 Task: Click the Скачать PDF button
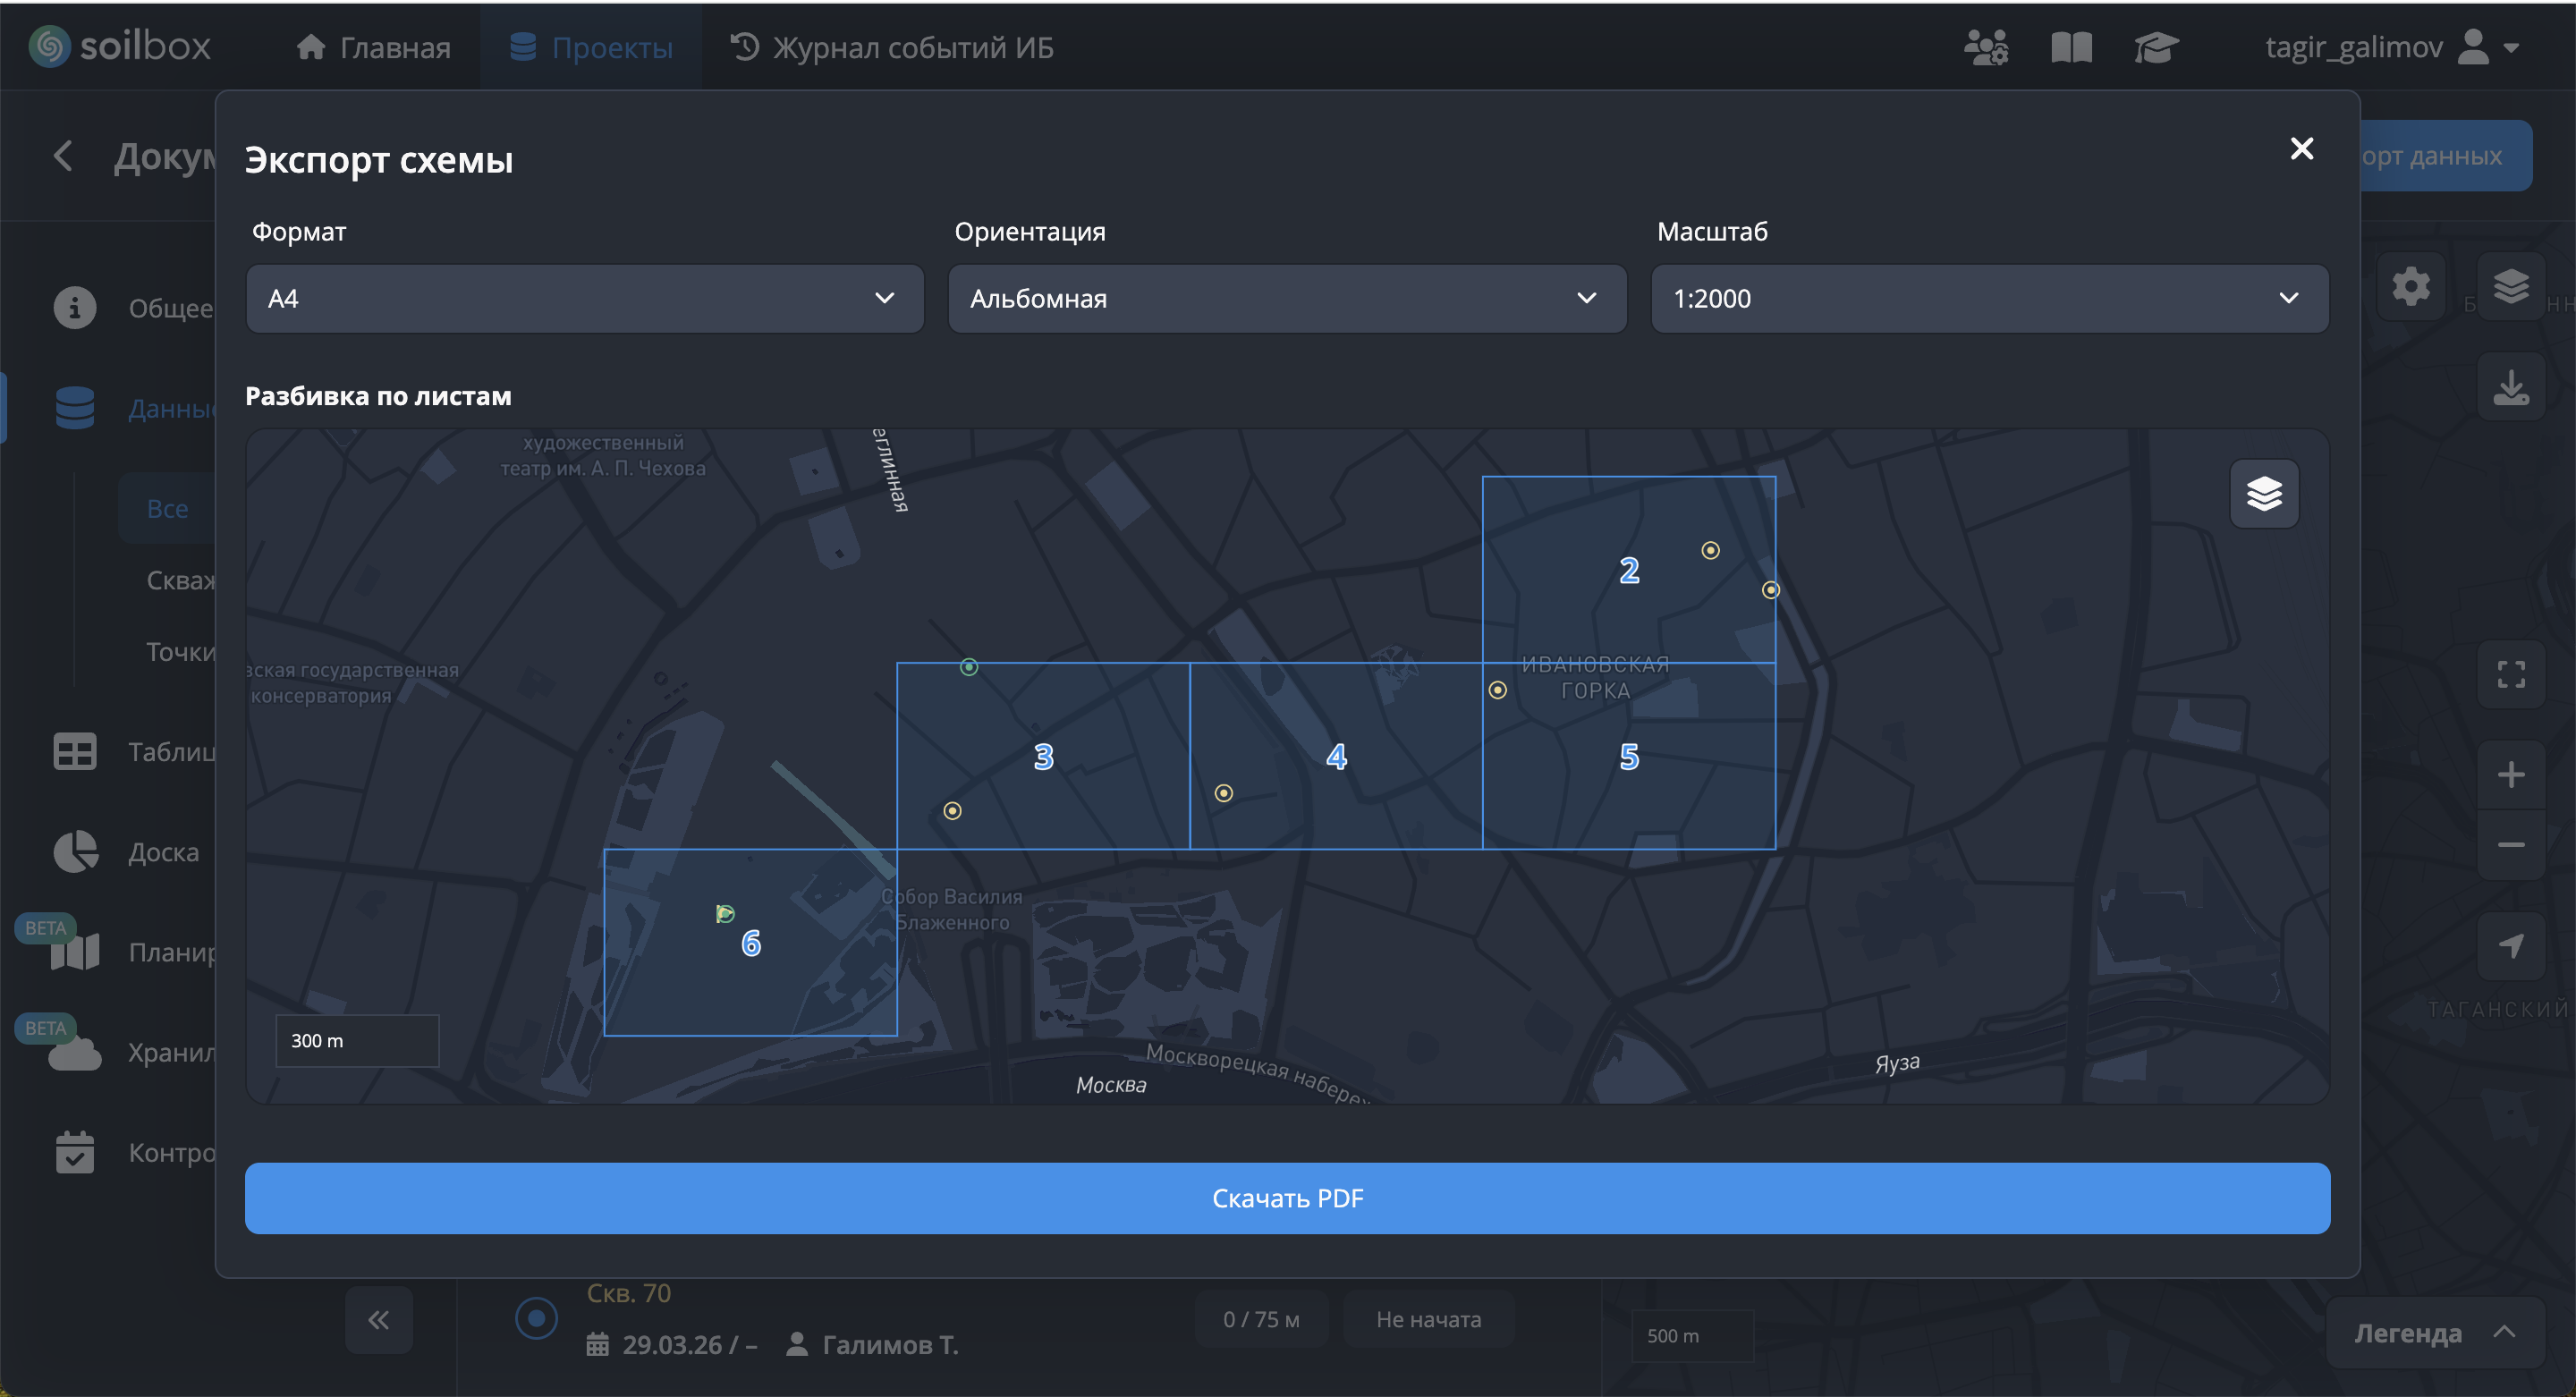pos(1287,1198)
